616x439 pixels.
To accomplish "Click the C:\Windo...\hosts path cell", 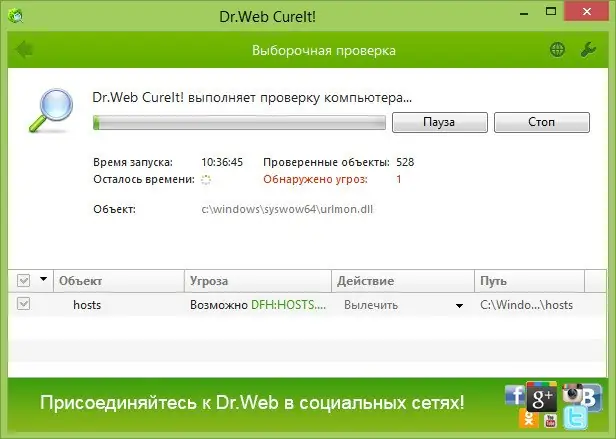I will tap(526, 305).
